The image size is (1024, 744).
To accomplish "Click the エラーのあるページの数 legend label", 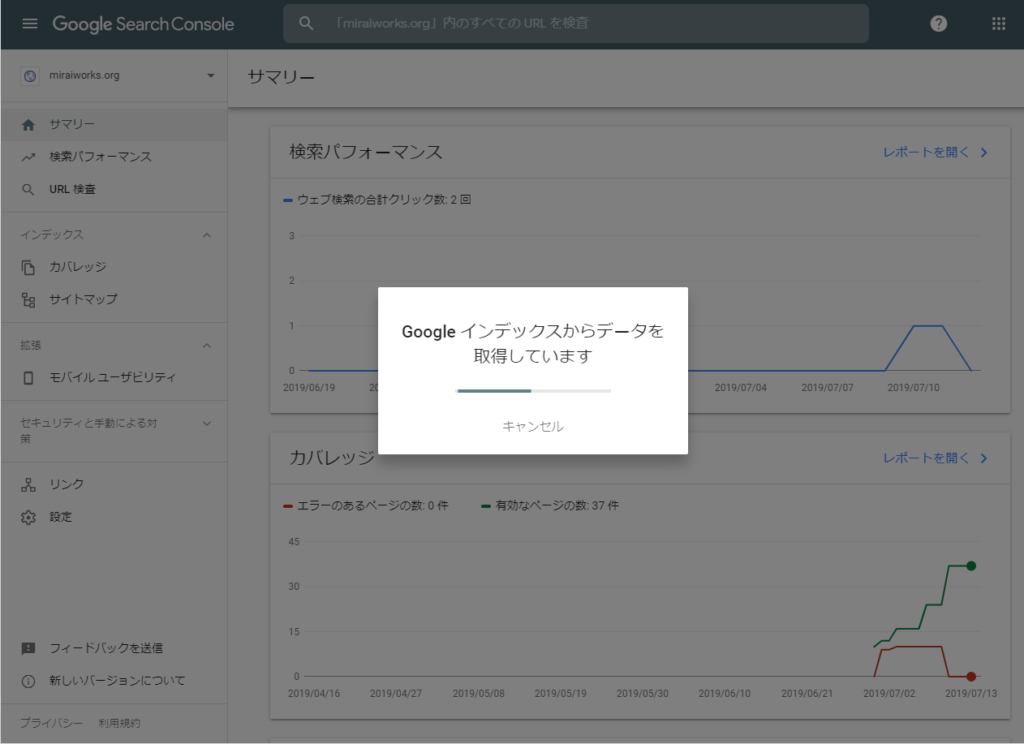I will (x=366, y=506).
